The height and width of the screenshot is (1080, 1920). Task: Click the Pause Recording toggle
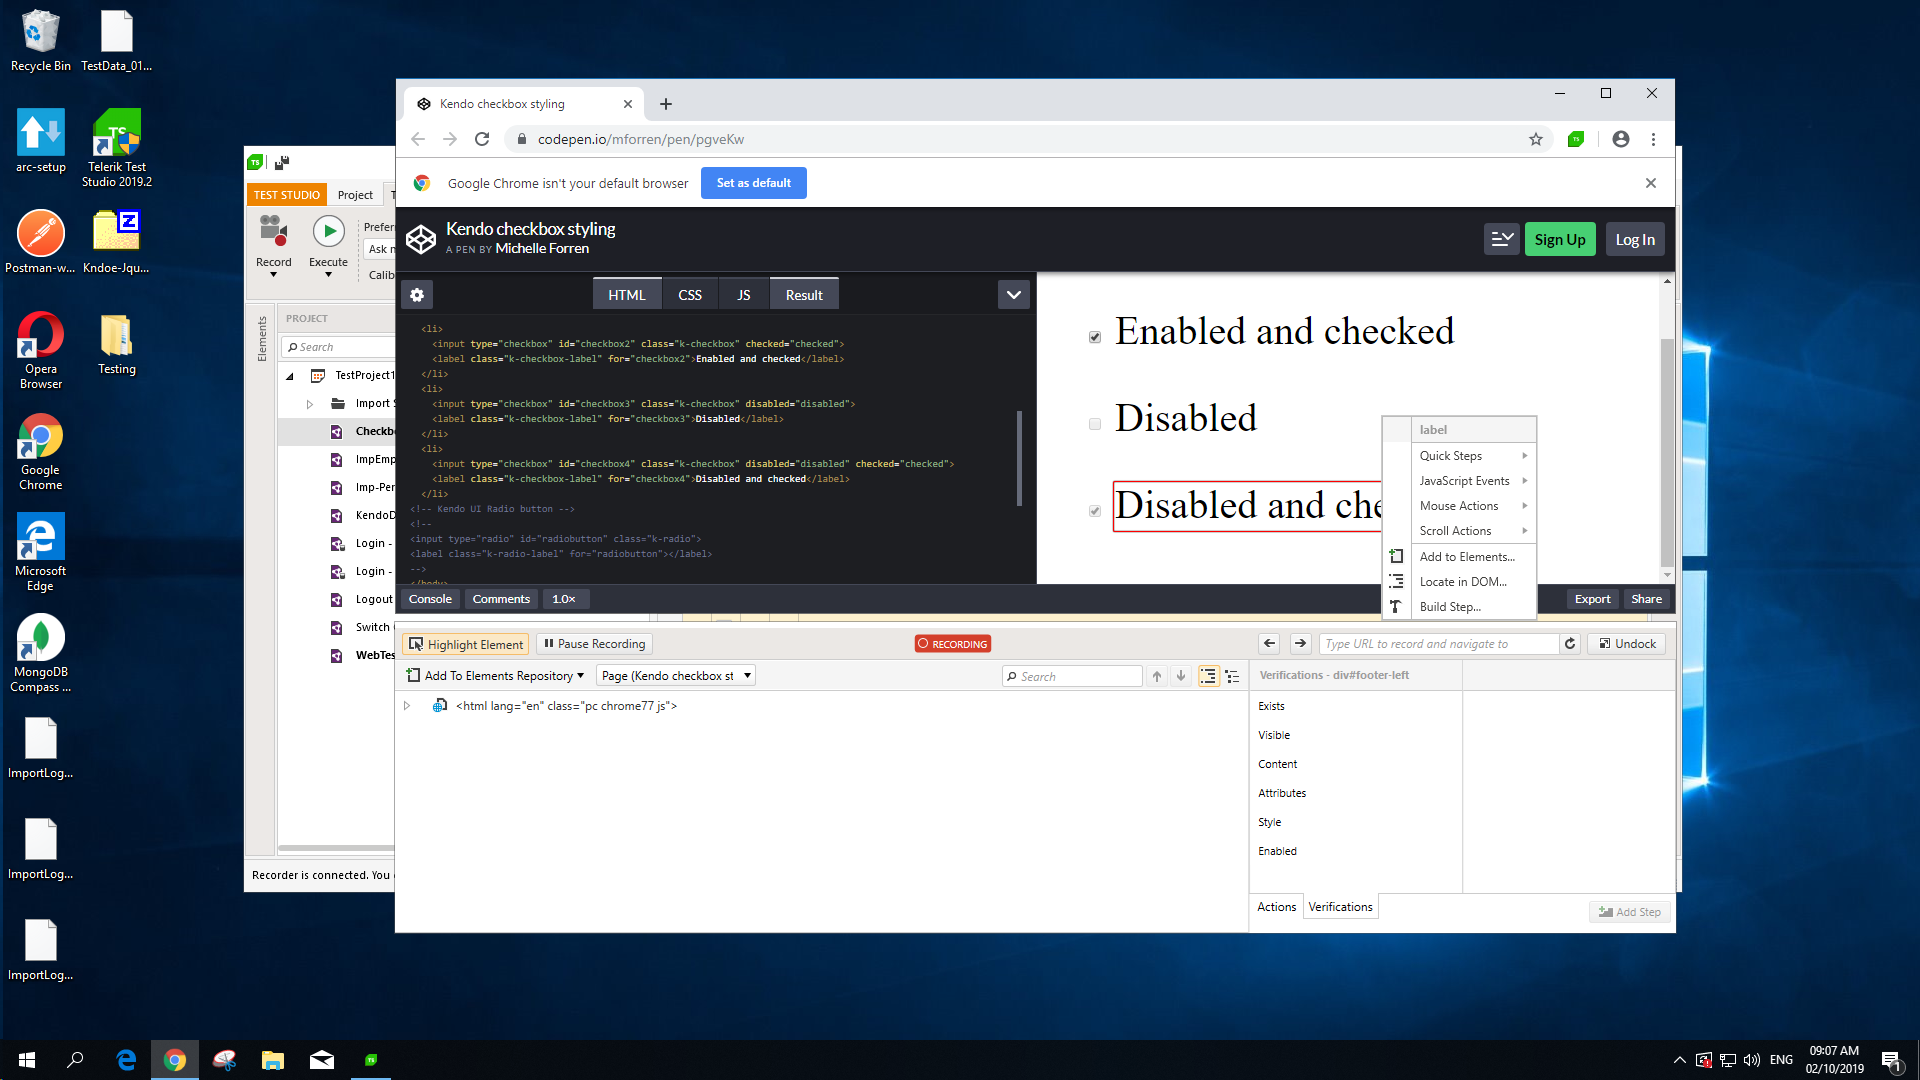(594, 644)
